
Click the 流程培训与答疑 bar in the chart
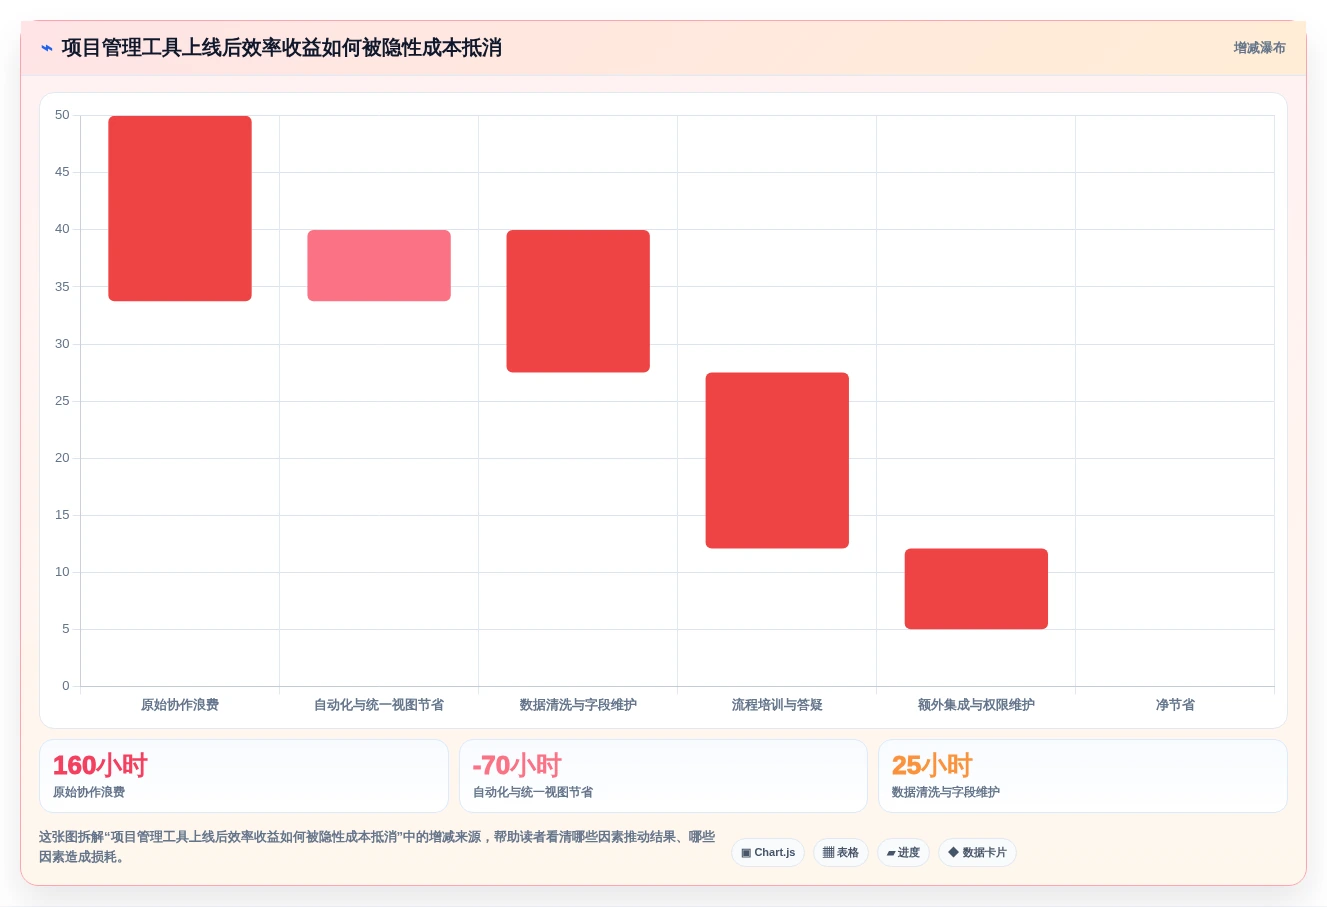(777, 460)
